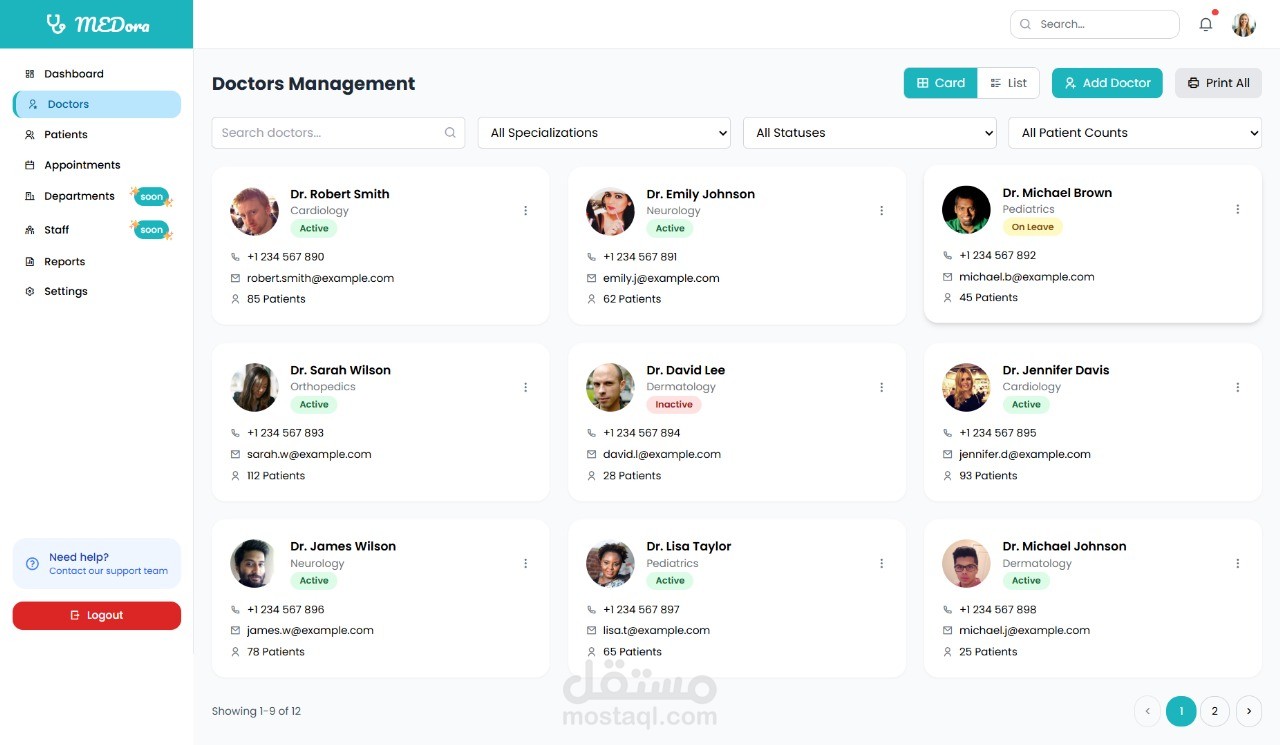This screenshot has height=745, width=1280.
Task: Open Appointments in the sidebar
Action: (96, 165)
